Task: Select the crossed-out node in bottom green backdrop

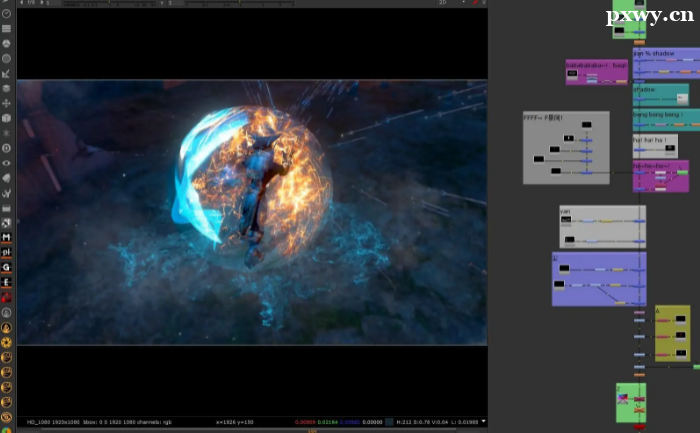Action: [639, 410]
